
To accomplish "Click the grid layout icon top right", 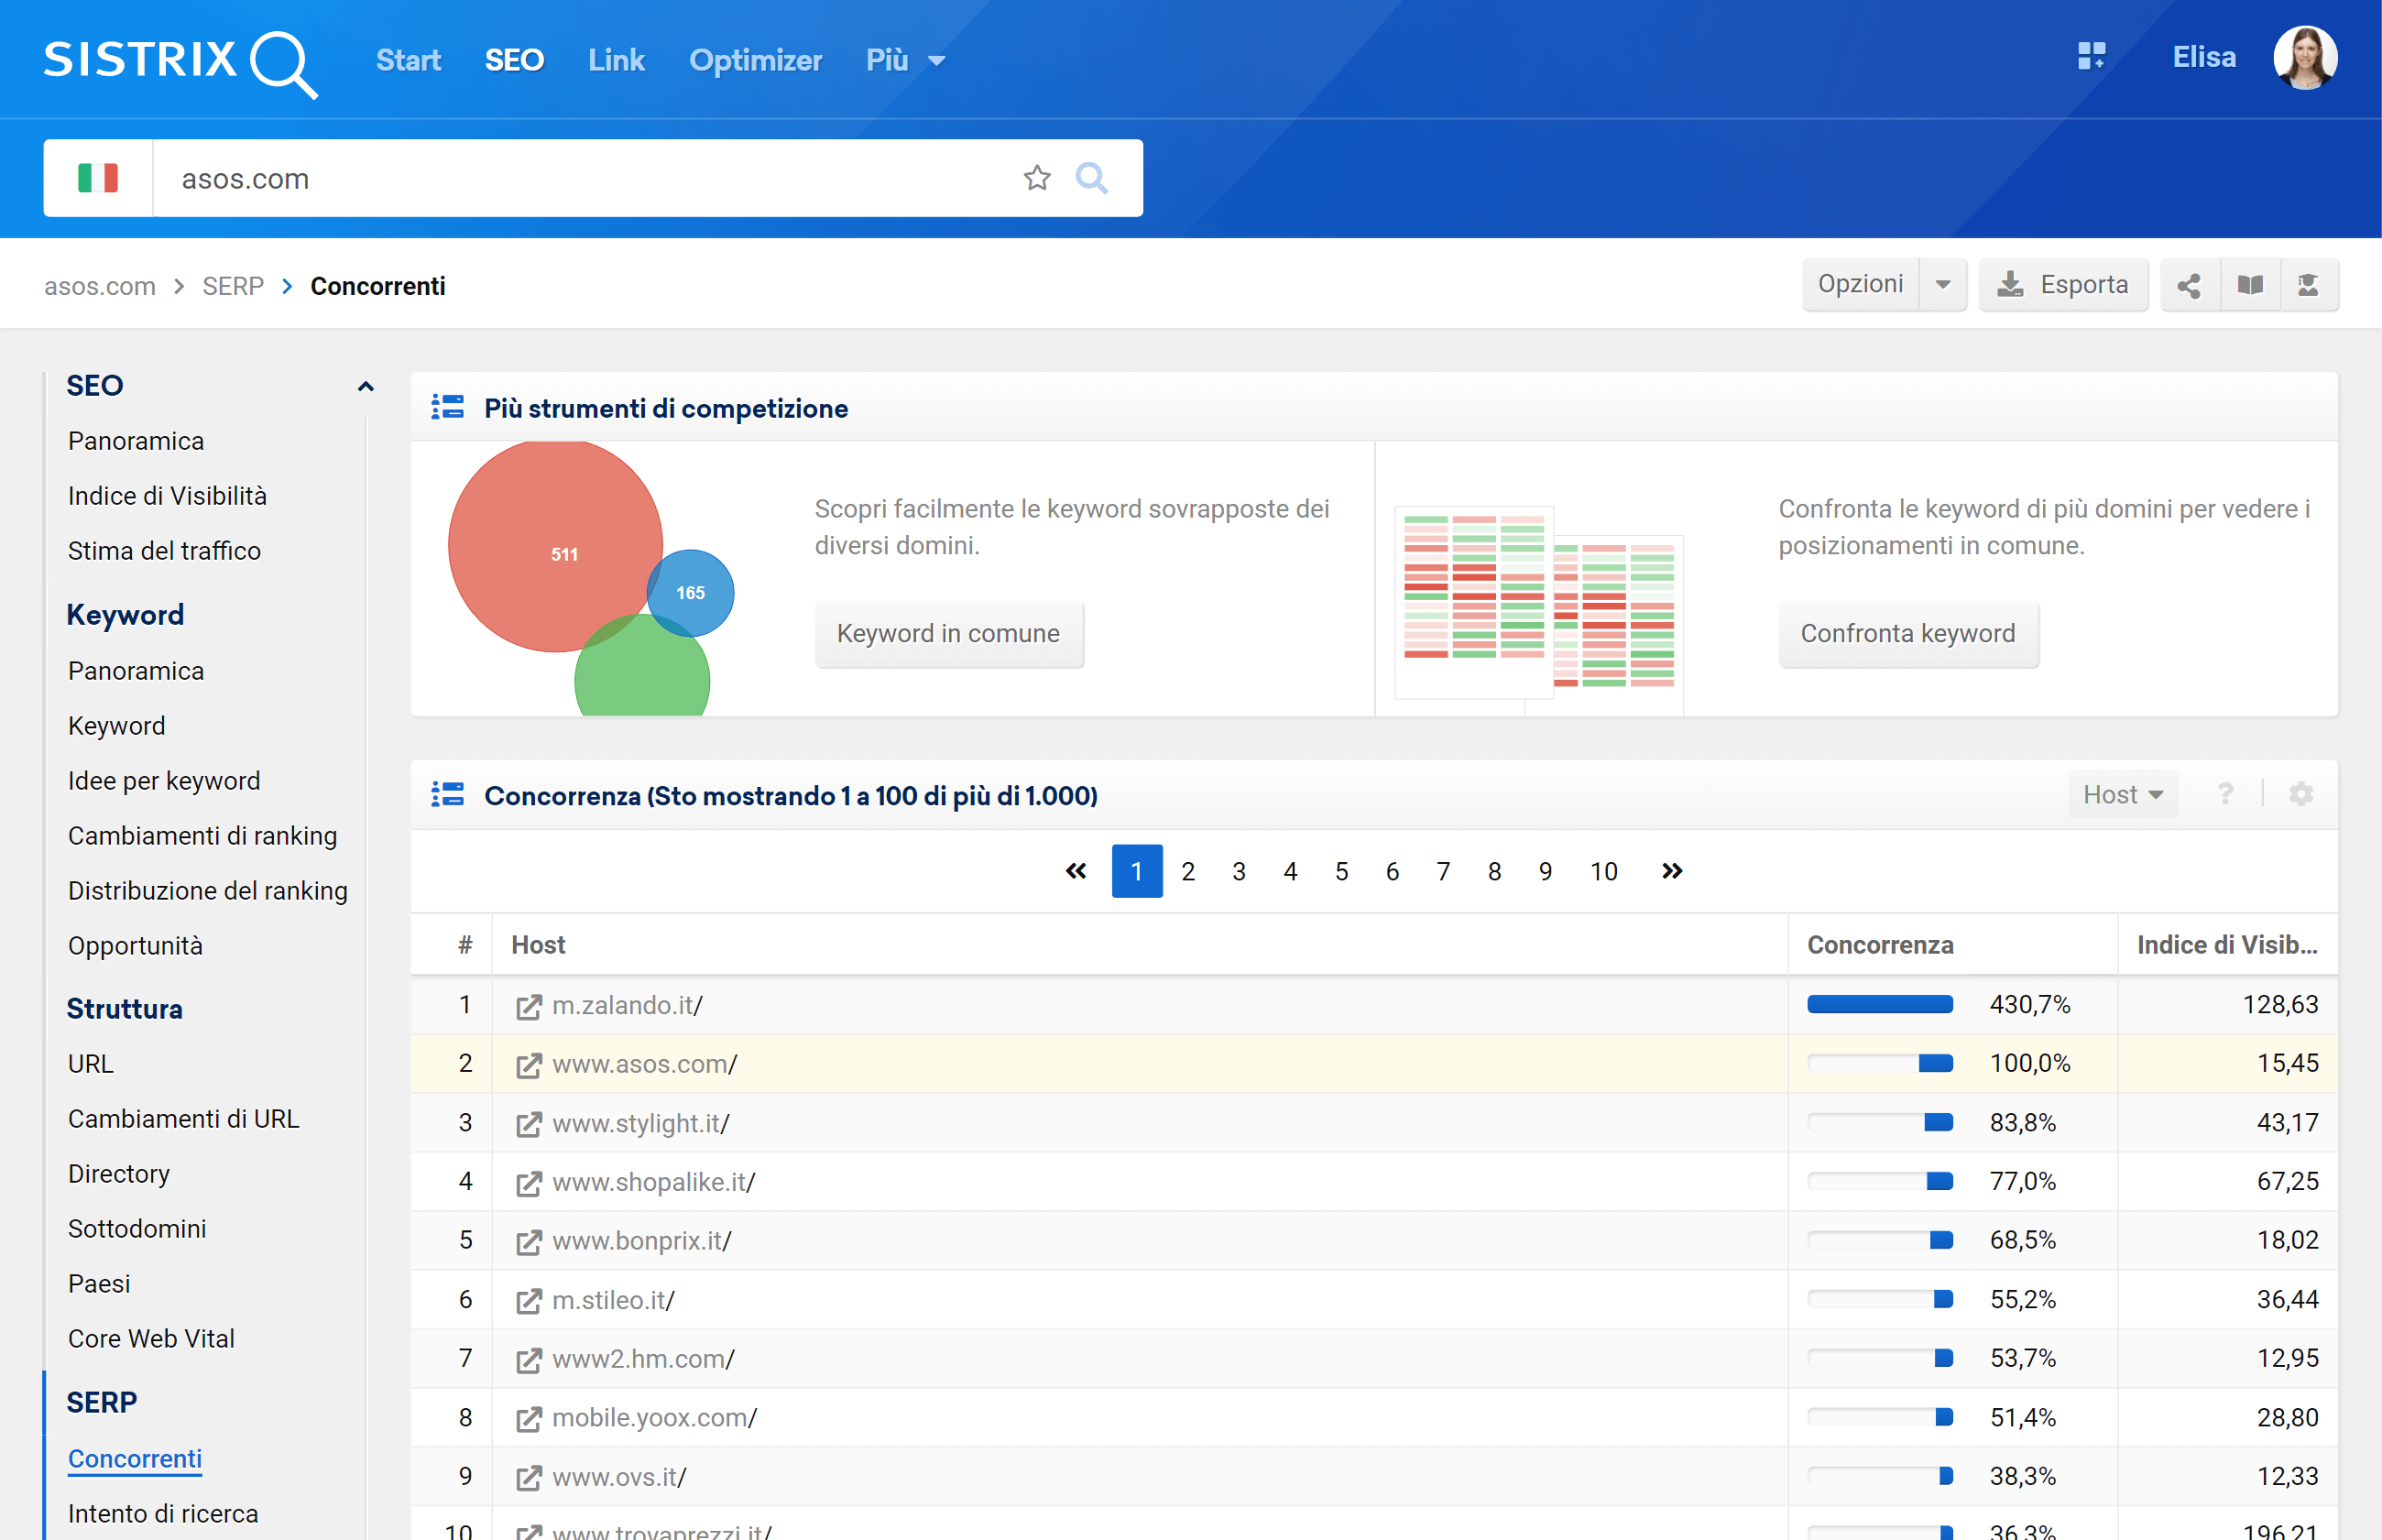I will (2085, 58).
